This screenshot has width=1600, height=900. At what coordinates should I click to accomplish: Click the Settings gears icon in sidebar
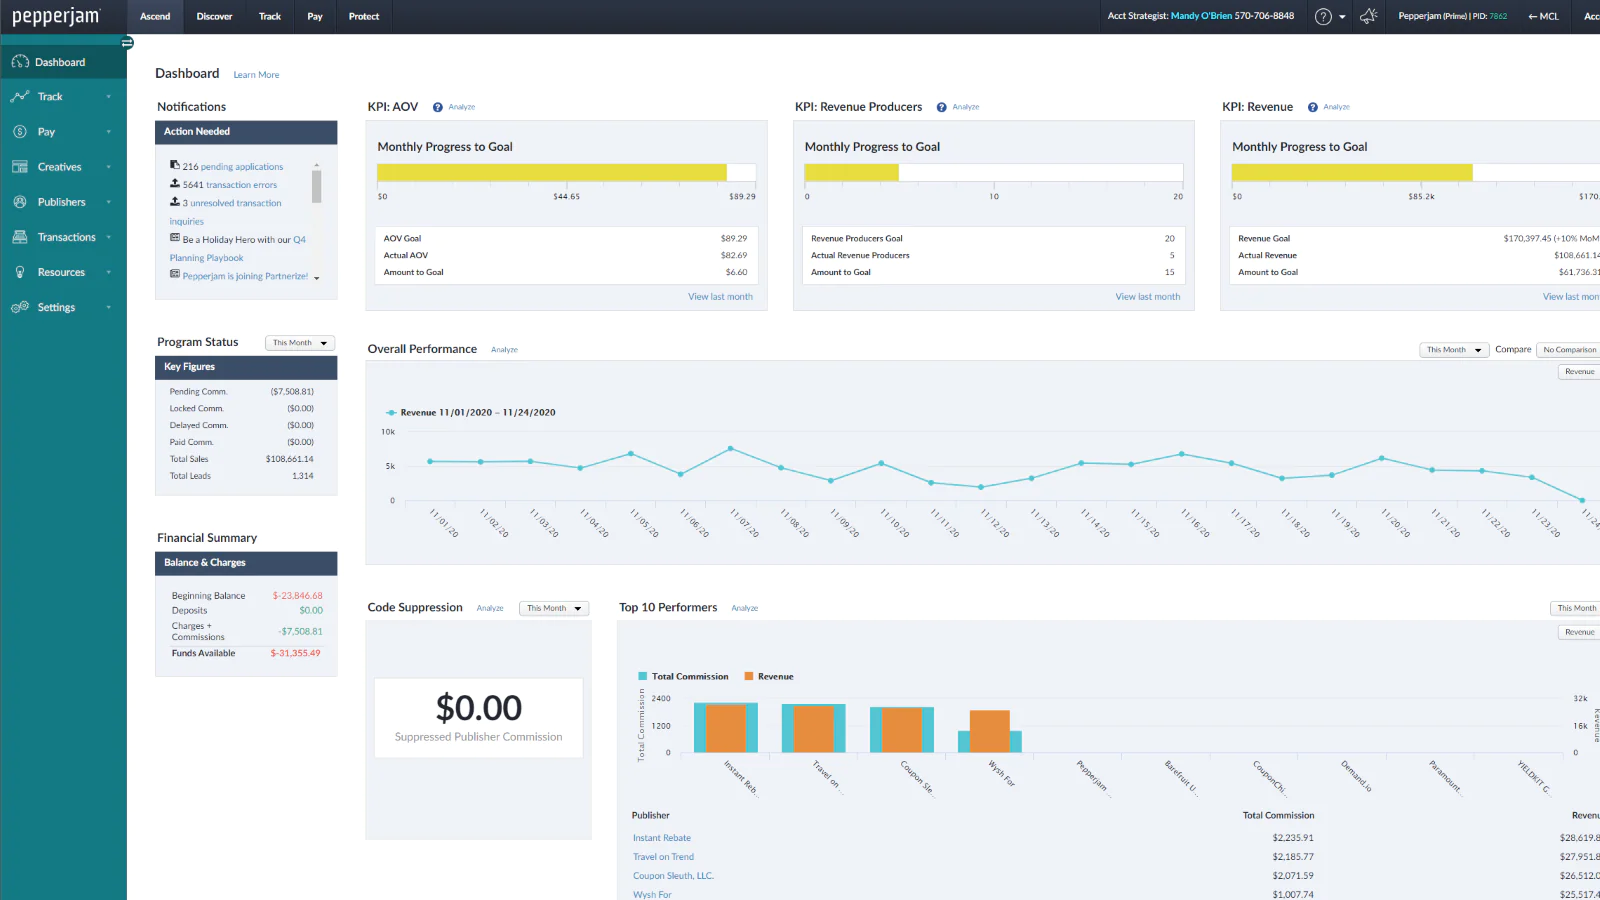tap(20, 307)
